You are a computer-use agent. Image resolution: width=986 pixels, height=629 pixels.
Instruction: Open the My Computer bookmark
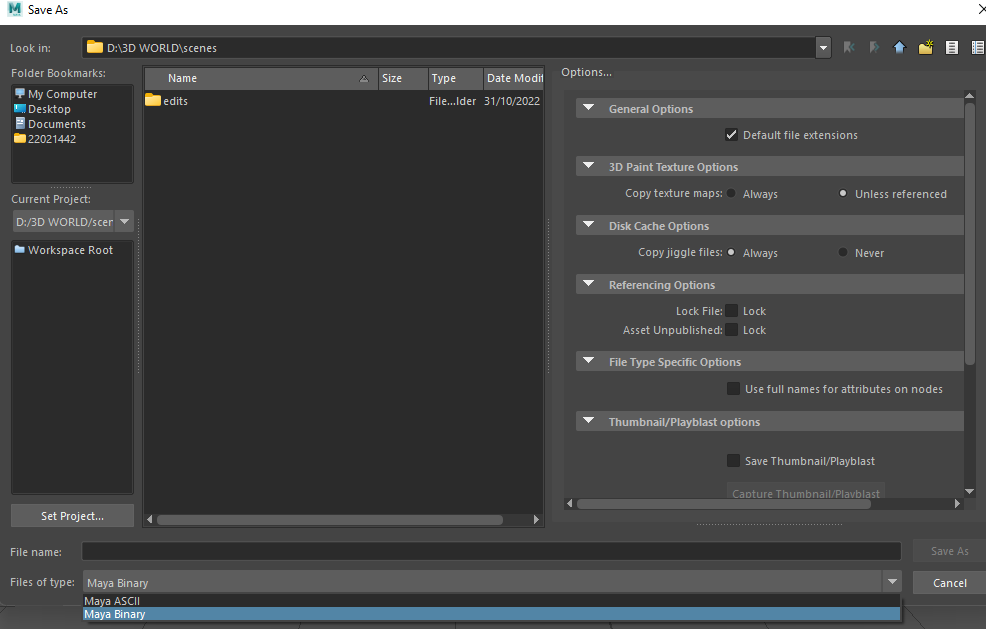coord(56,94)
